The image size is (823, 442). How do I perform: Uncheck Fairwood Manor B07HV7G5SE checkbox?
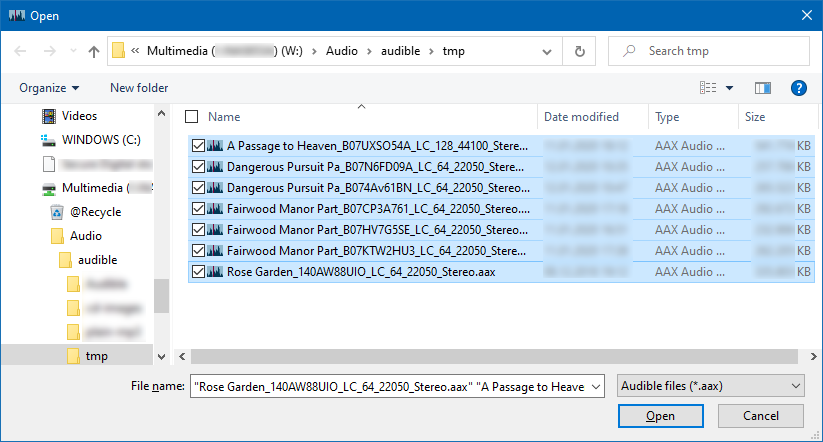(x=198, y=229)
